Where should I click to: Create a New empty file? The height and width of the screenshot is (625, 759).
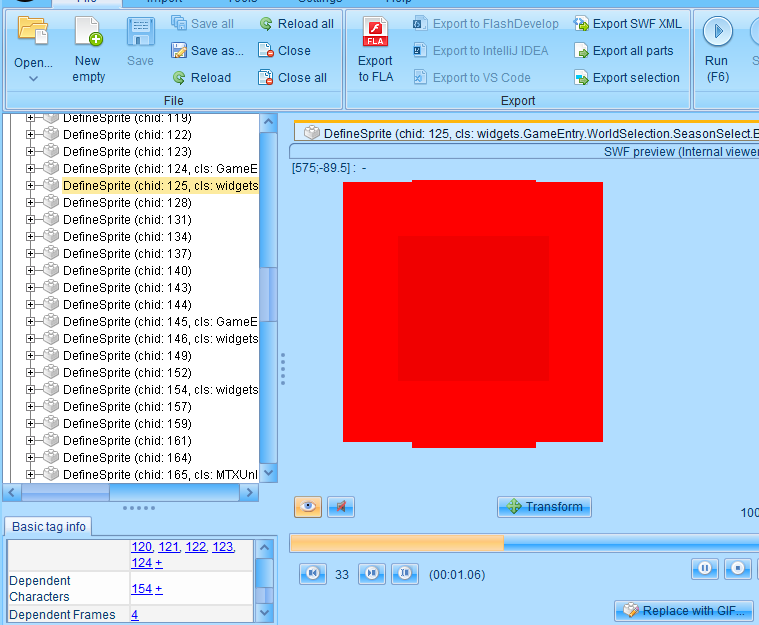tap(89, 50)
